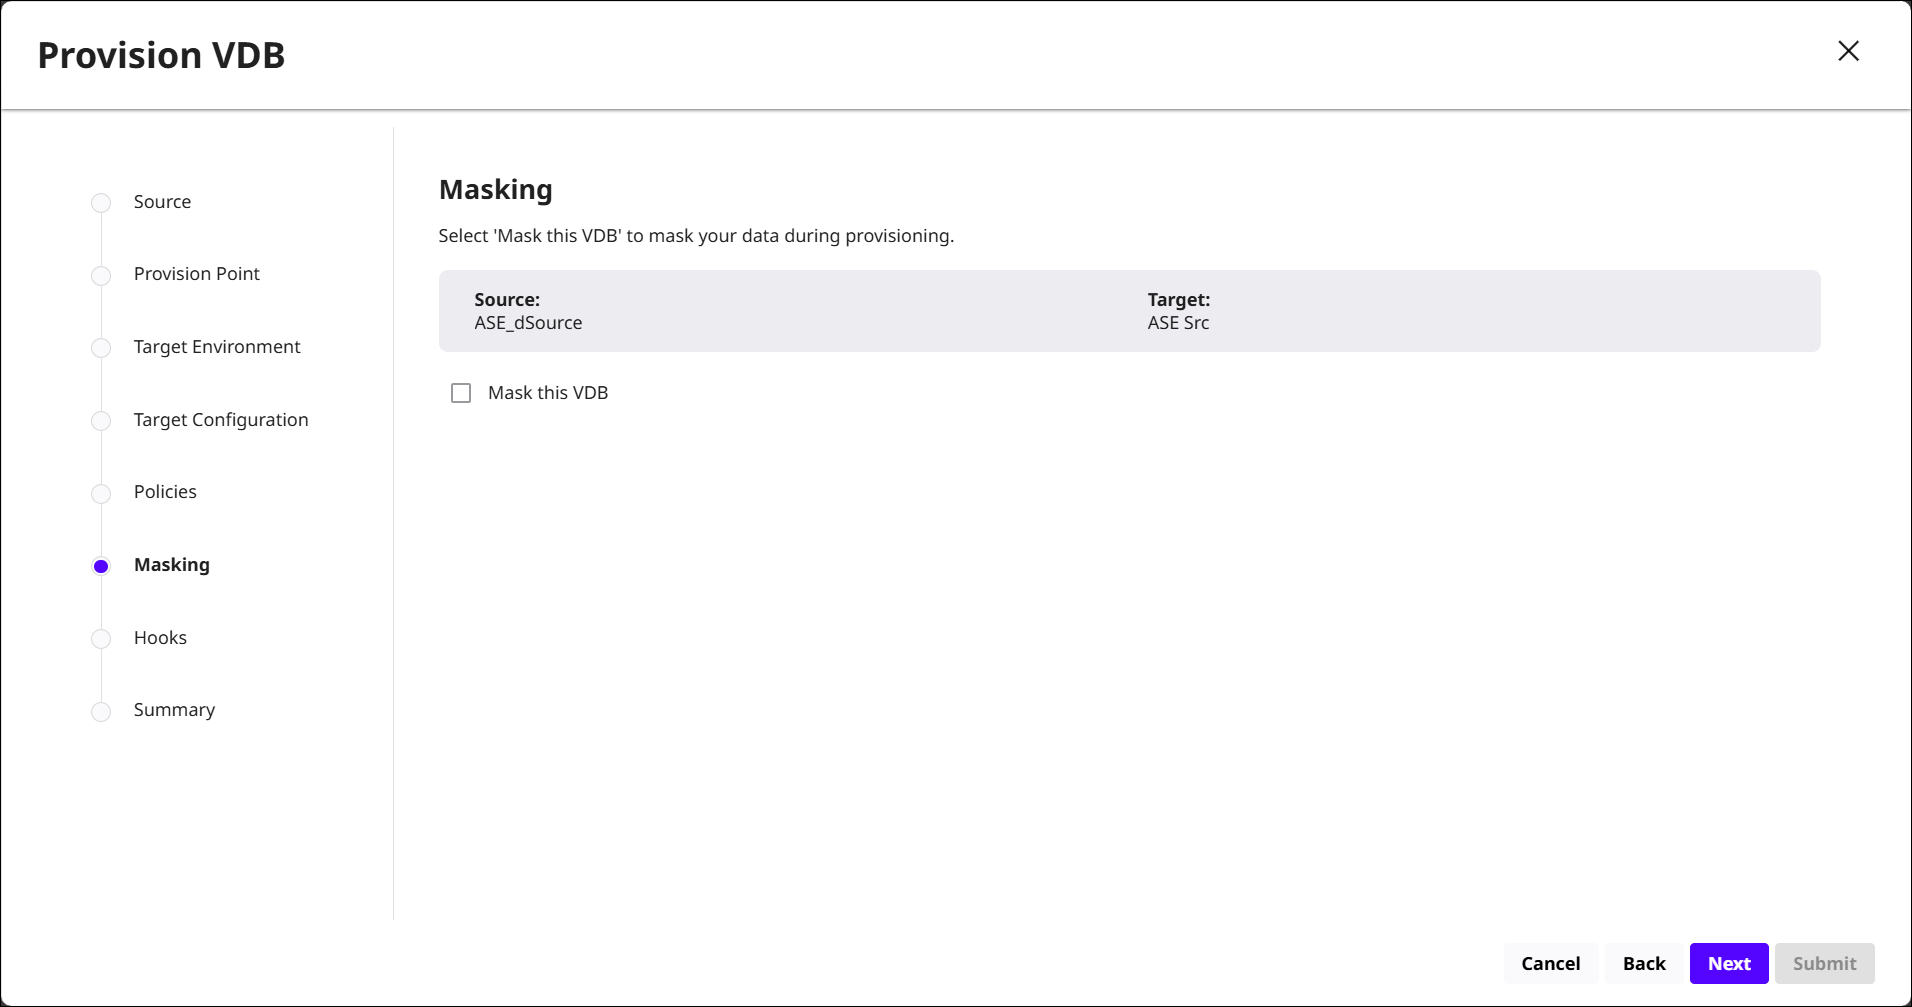The height and width of the screenshot is (1007, 1912).
Task: Click the Policies step circle marker
Action: [x=101, y=493]
